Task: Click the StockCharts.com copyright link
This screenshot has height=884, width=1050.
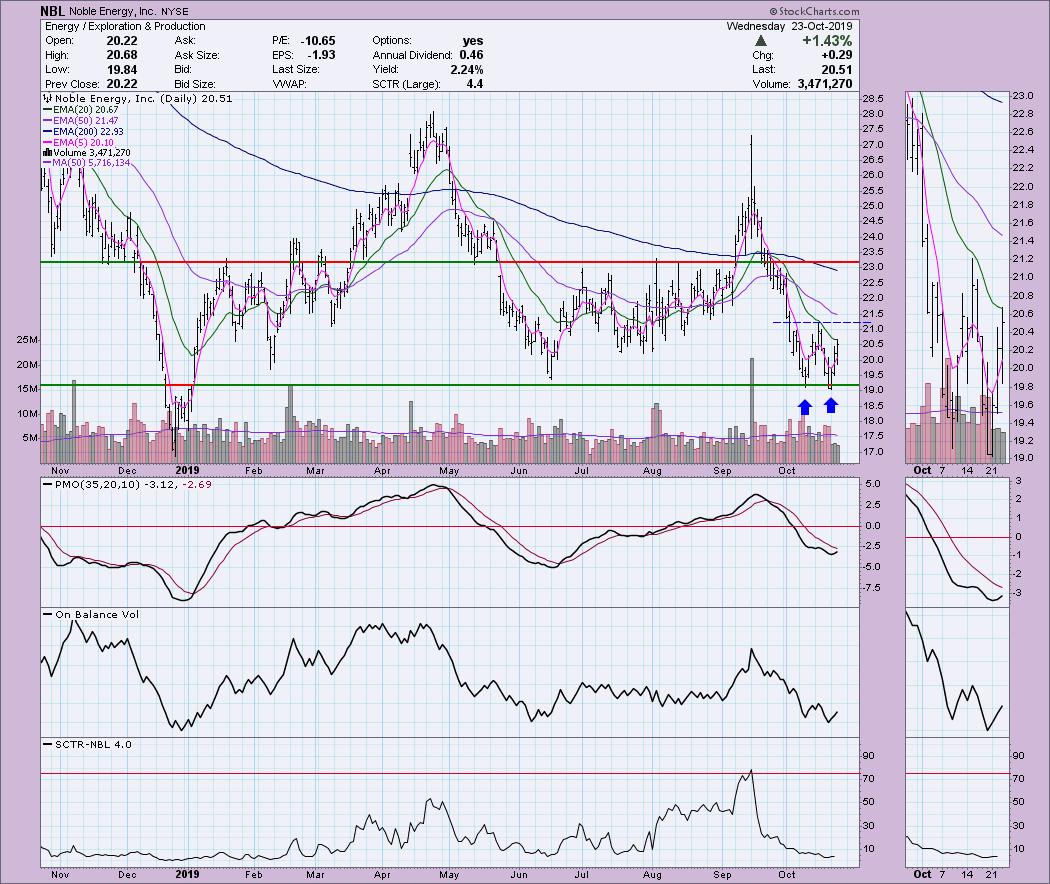Action: tap(814, 11)
